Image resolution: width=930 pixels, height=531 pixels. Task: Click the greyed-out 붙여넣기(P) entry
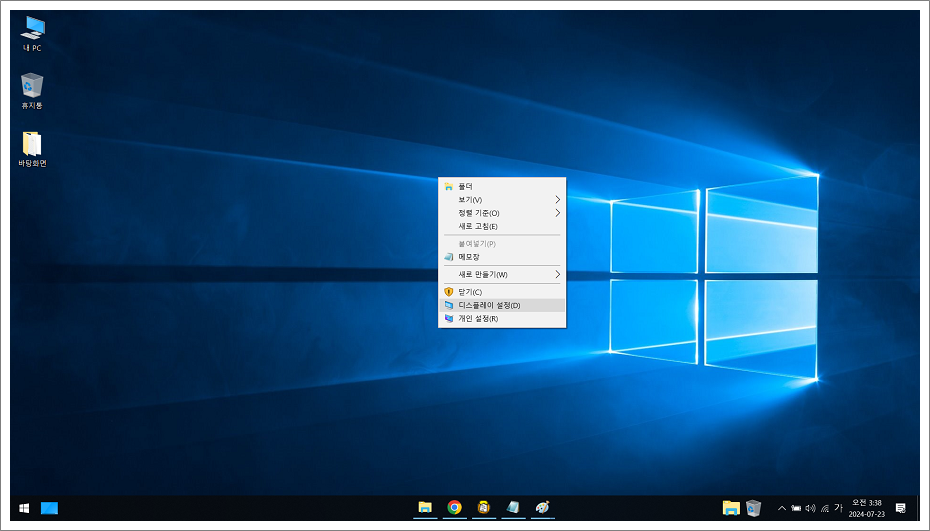point(502,243)
